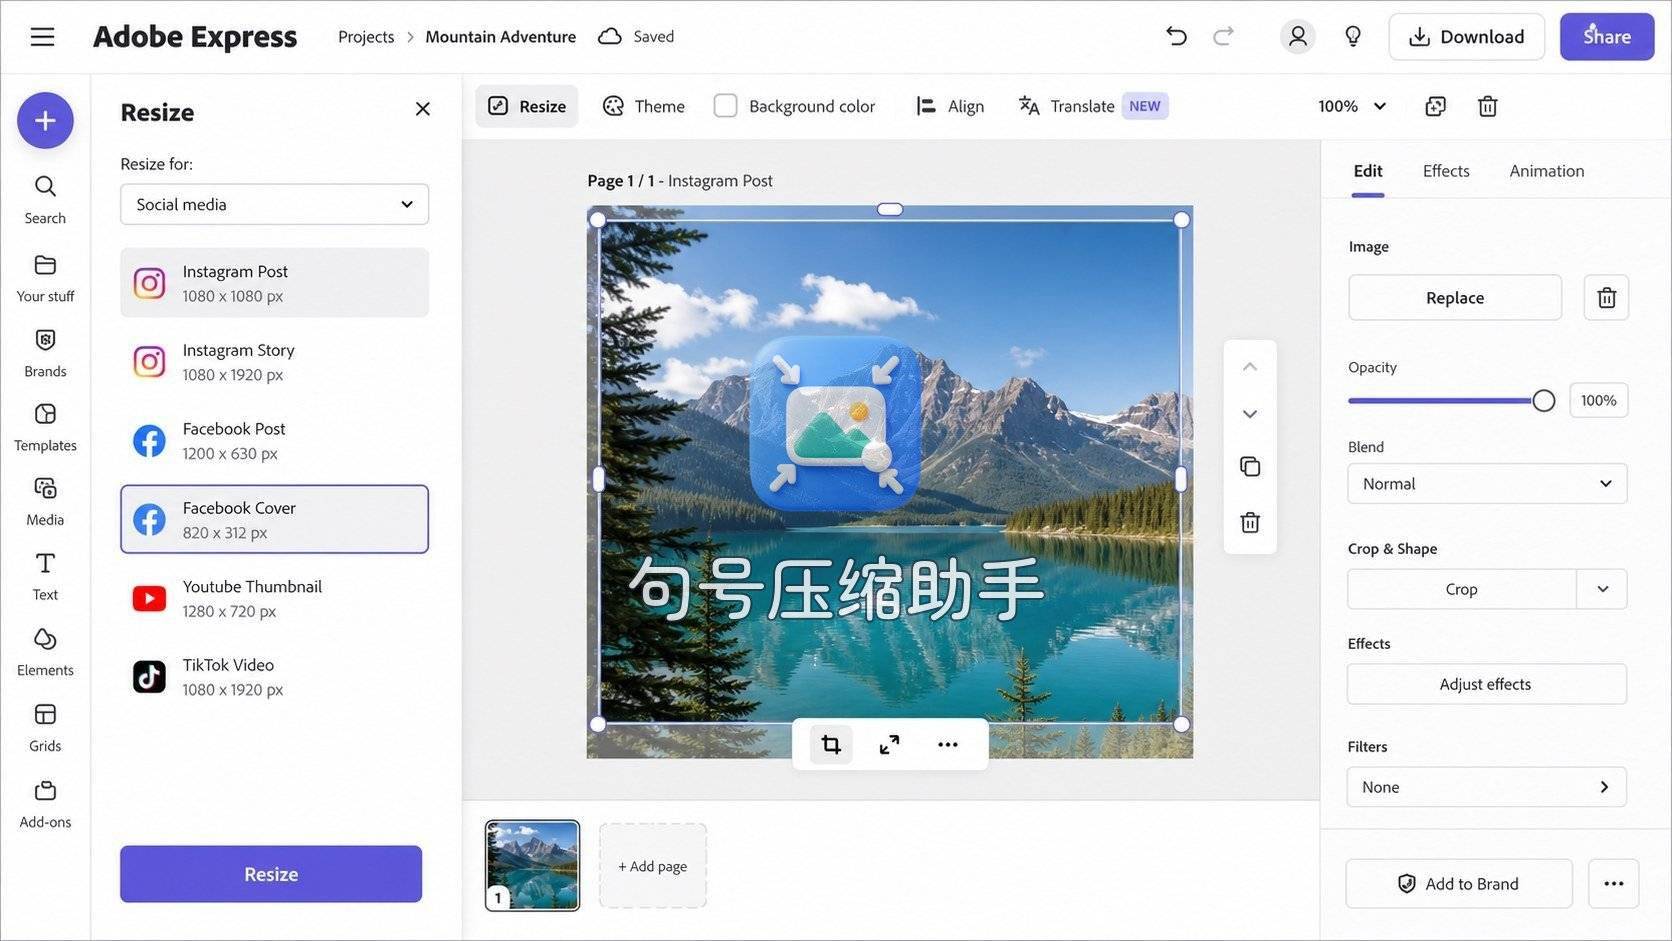1672x941 pixels.
Task: Move layer up with the up chevron
Action: [1250, 367]
